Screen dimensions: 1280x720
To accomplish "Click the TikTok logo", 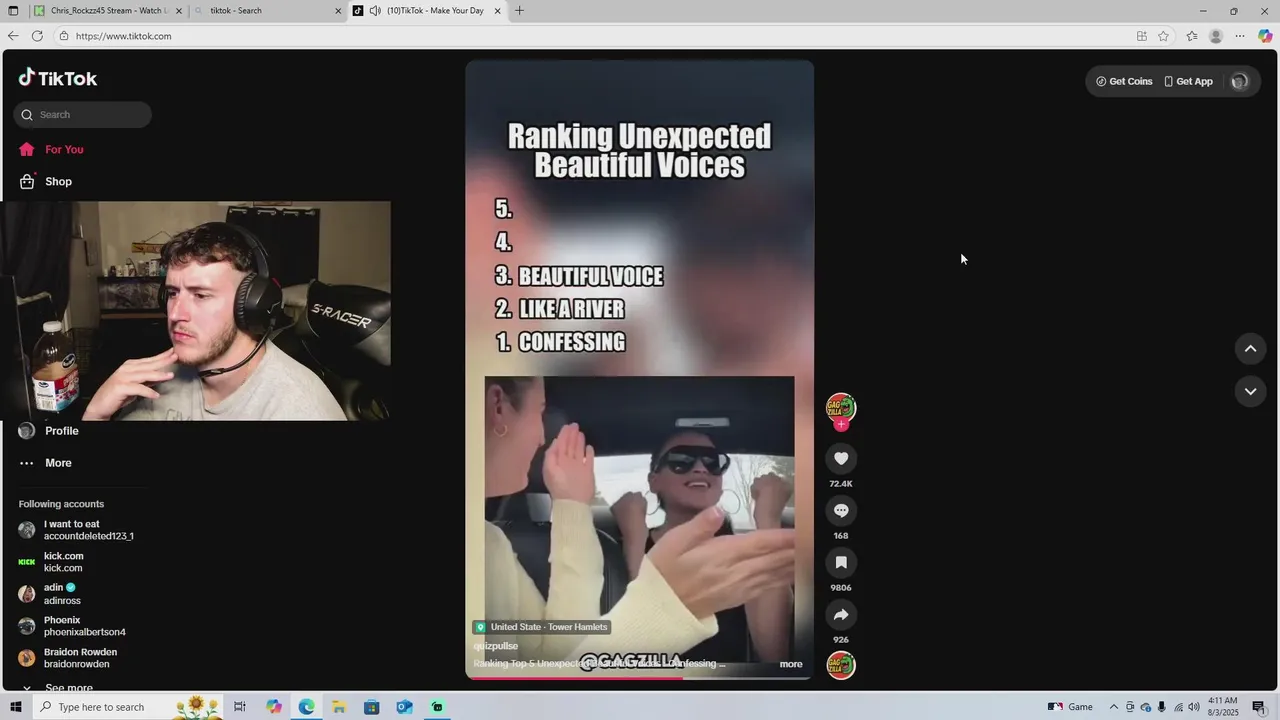I will 58,78.
